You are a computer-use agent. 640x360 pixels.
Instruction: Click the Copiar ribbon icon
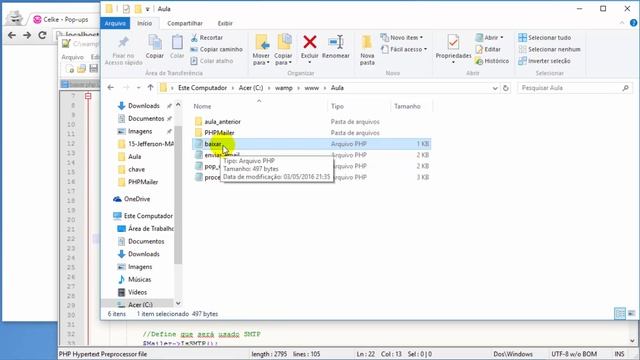click(155, 47)
